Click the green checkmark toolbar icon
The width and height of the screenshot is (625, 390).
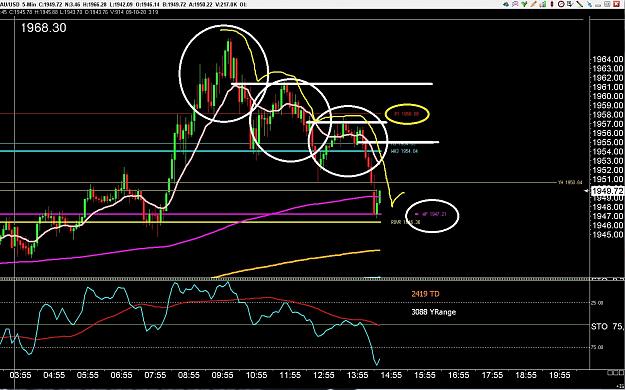tap(524, 4)
